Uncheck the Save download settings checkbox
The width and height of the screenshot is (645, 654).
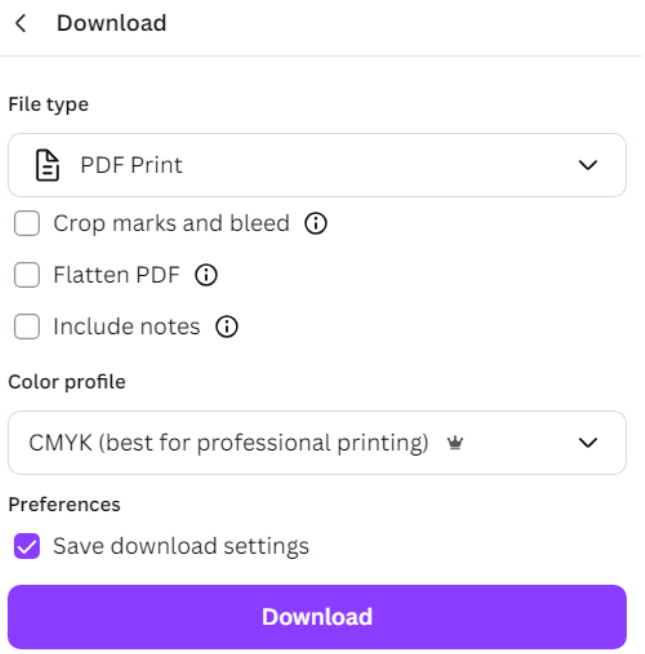tap(27, 546)
